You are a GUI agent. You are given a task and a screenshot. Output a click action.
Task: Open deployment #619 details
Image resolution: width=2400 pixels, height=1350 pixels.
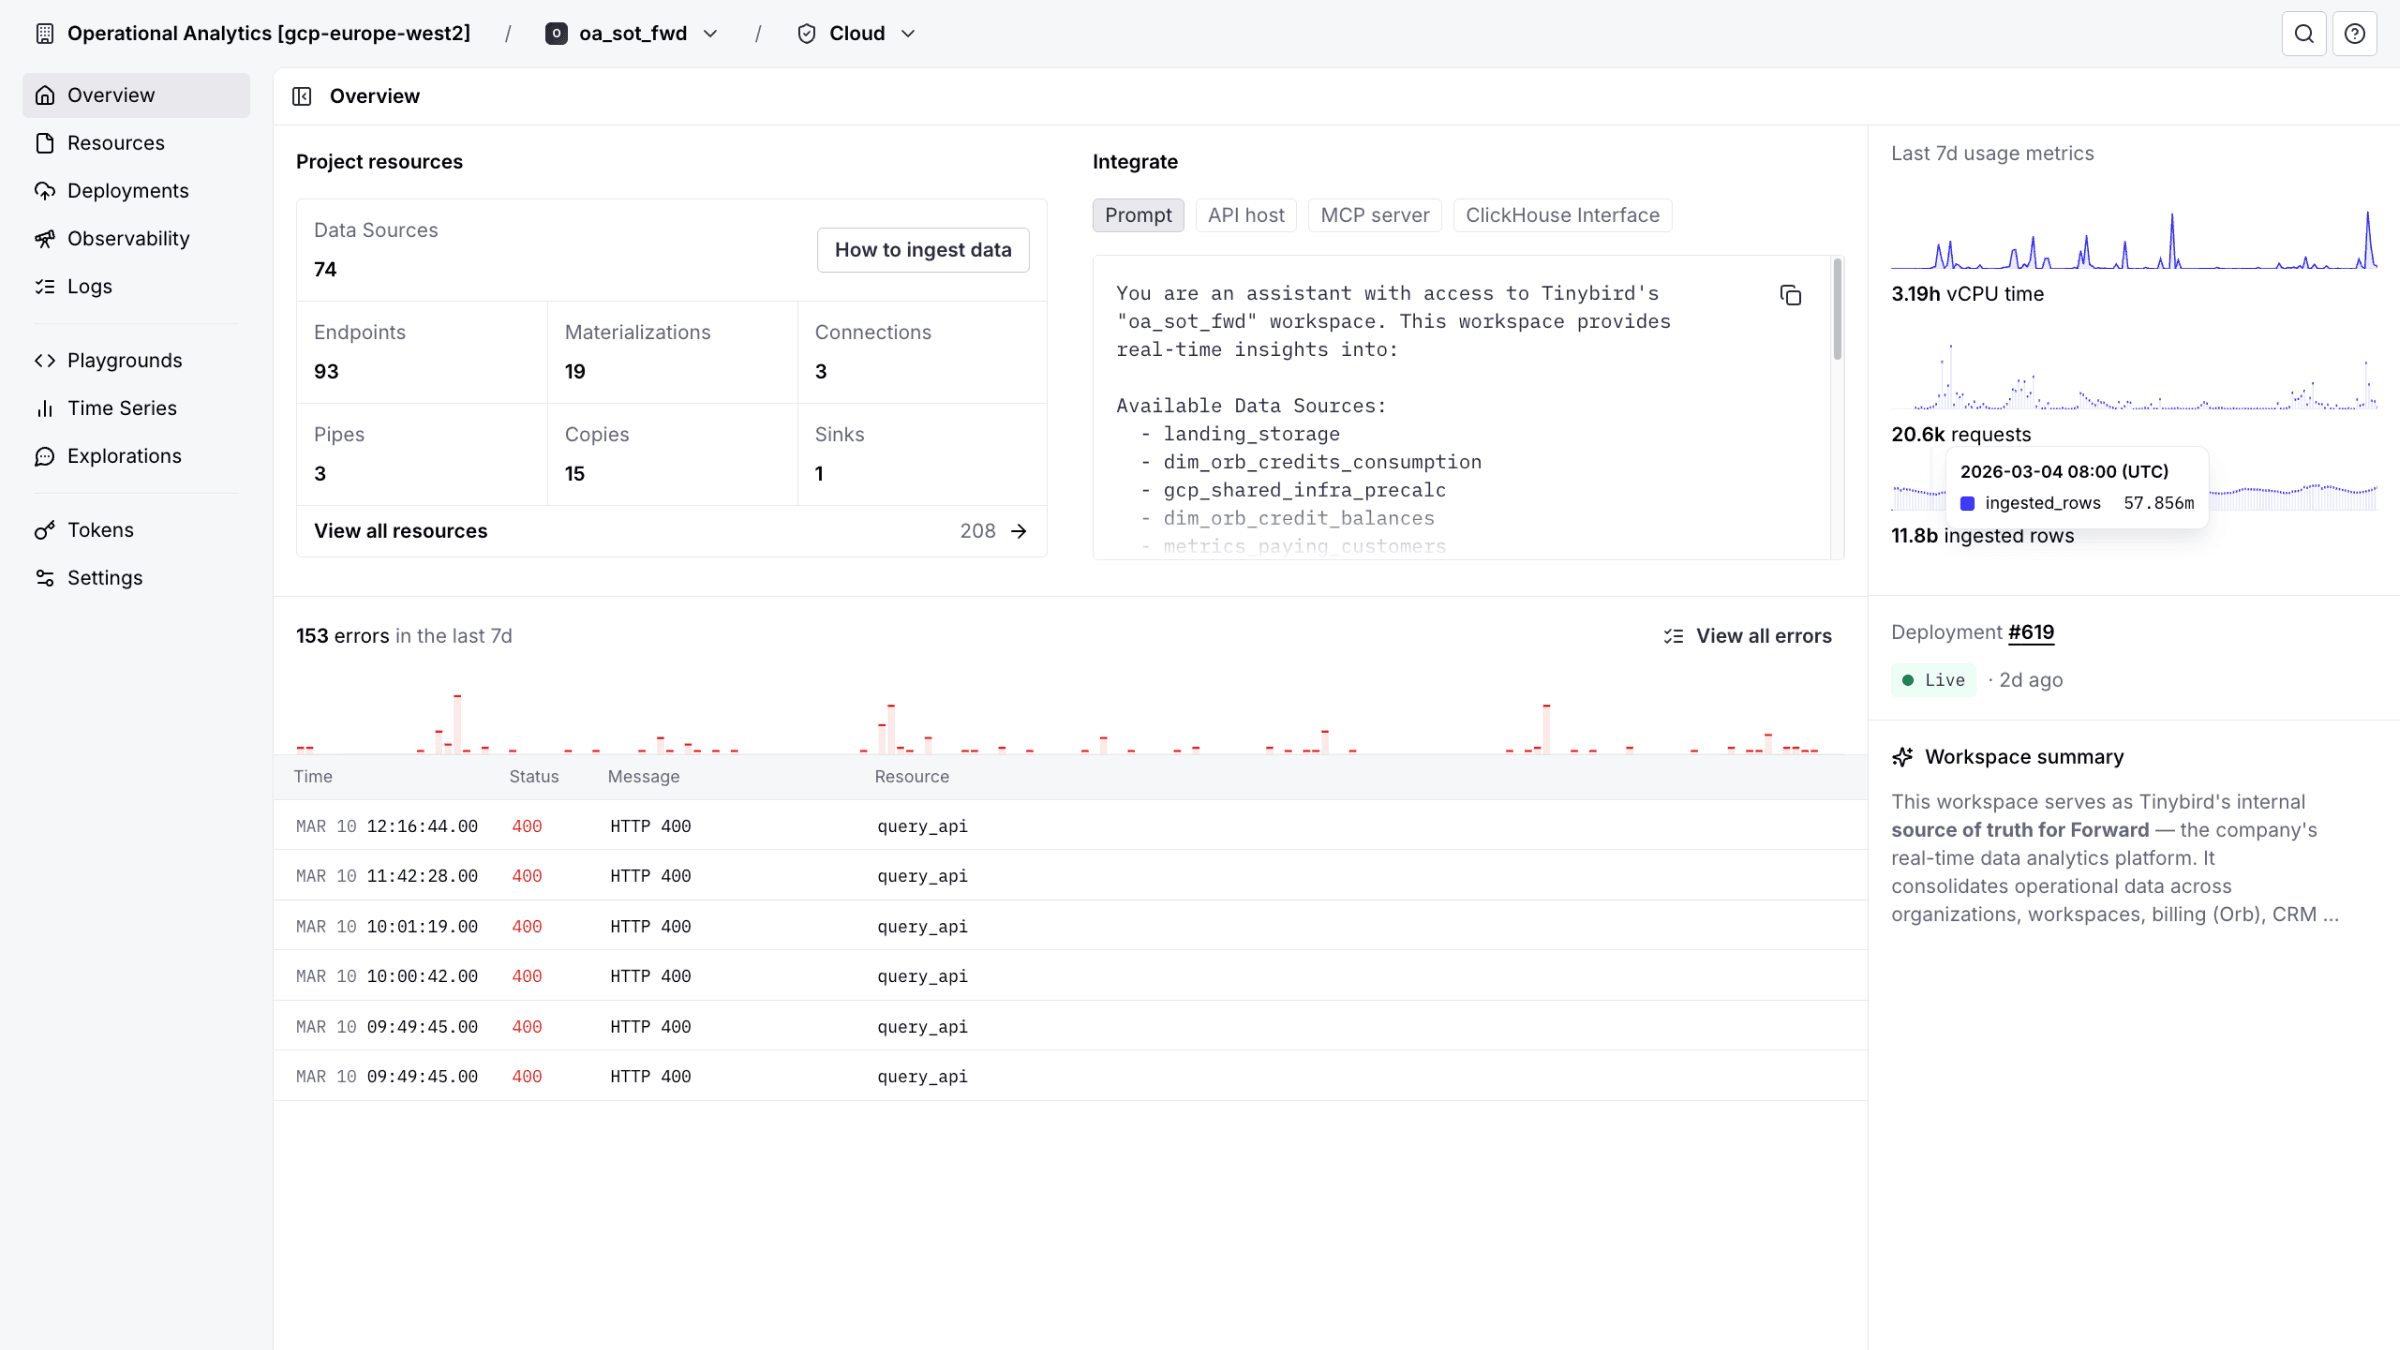coord(2031,632)
